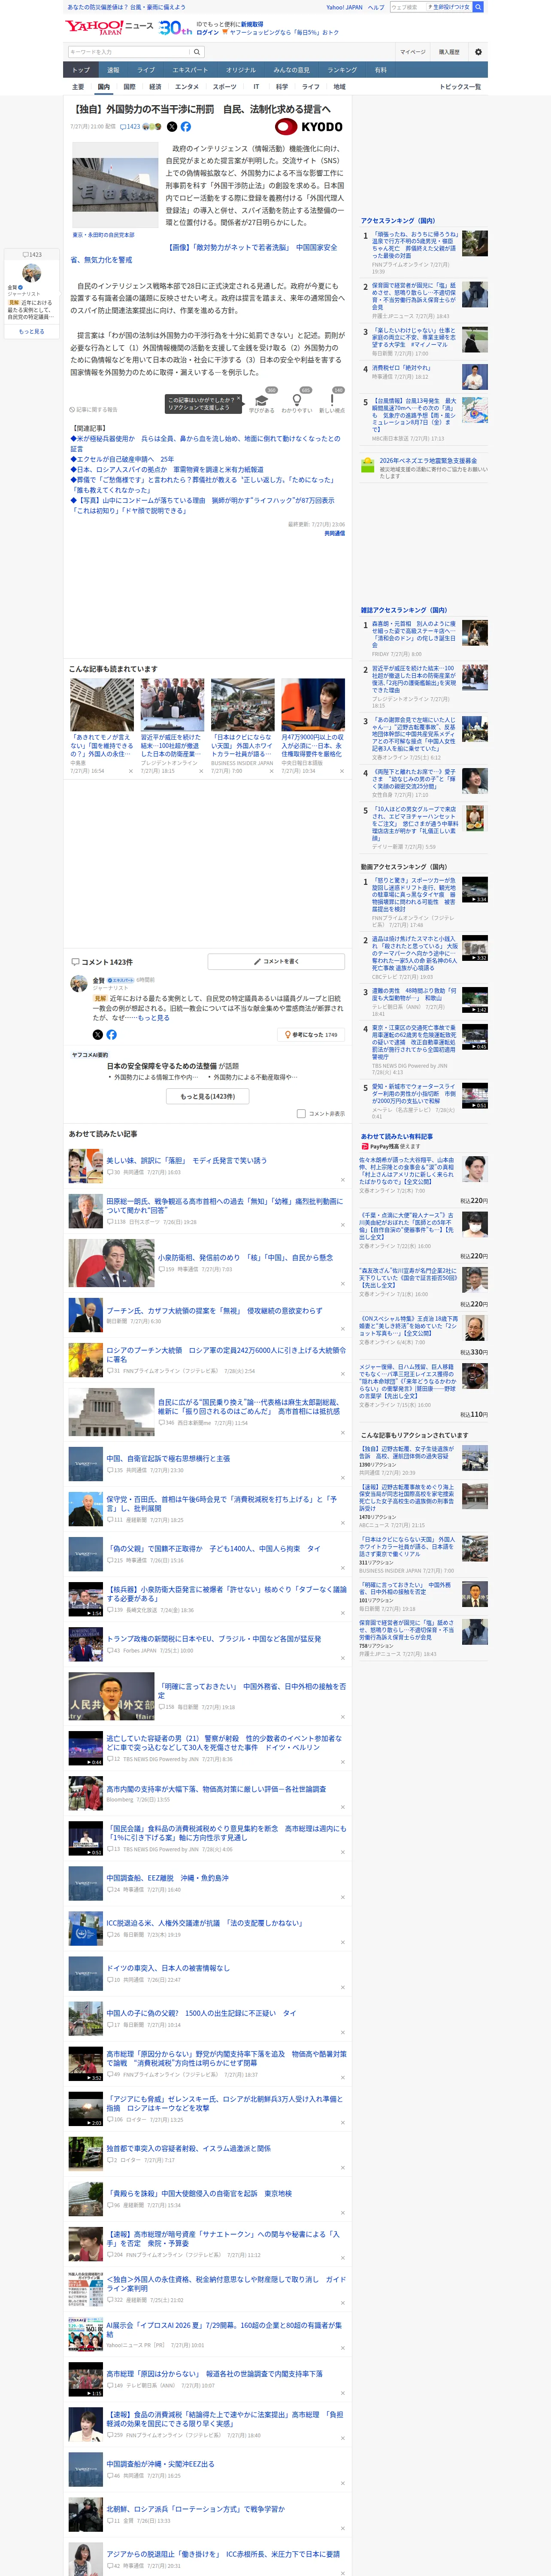
Task: Open settings gear icon
Action: click(x=478, y=52)
